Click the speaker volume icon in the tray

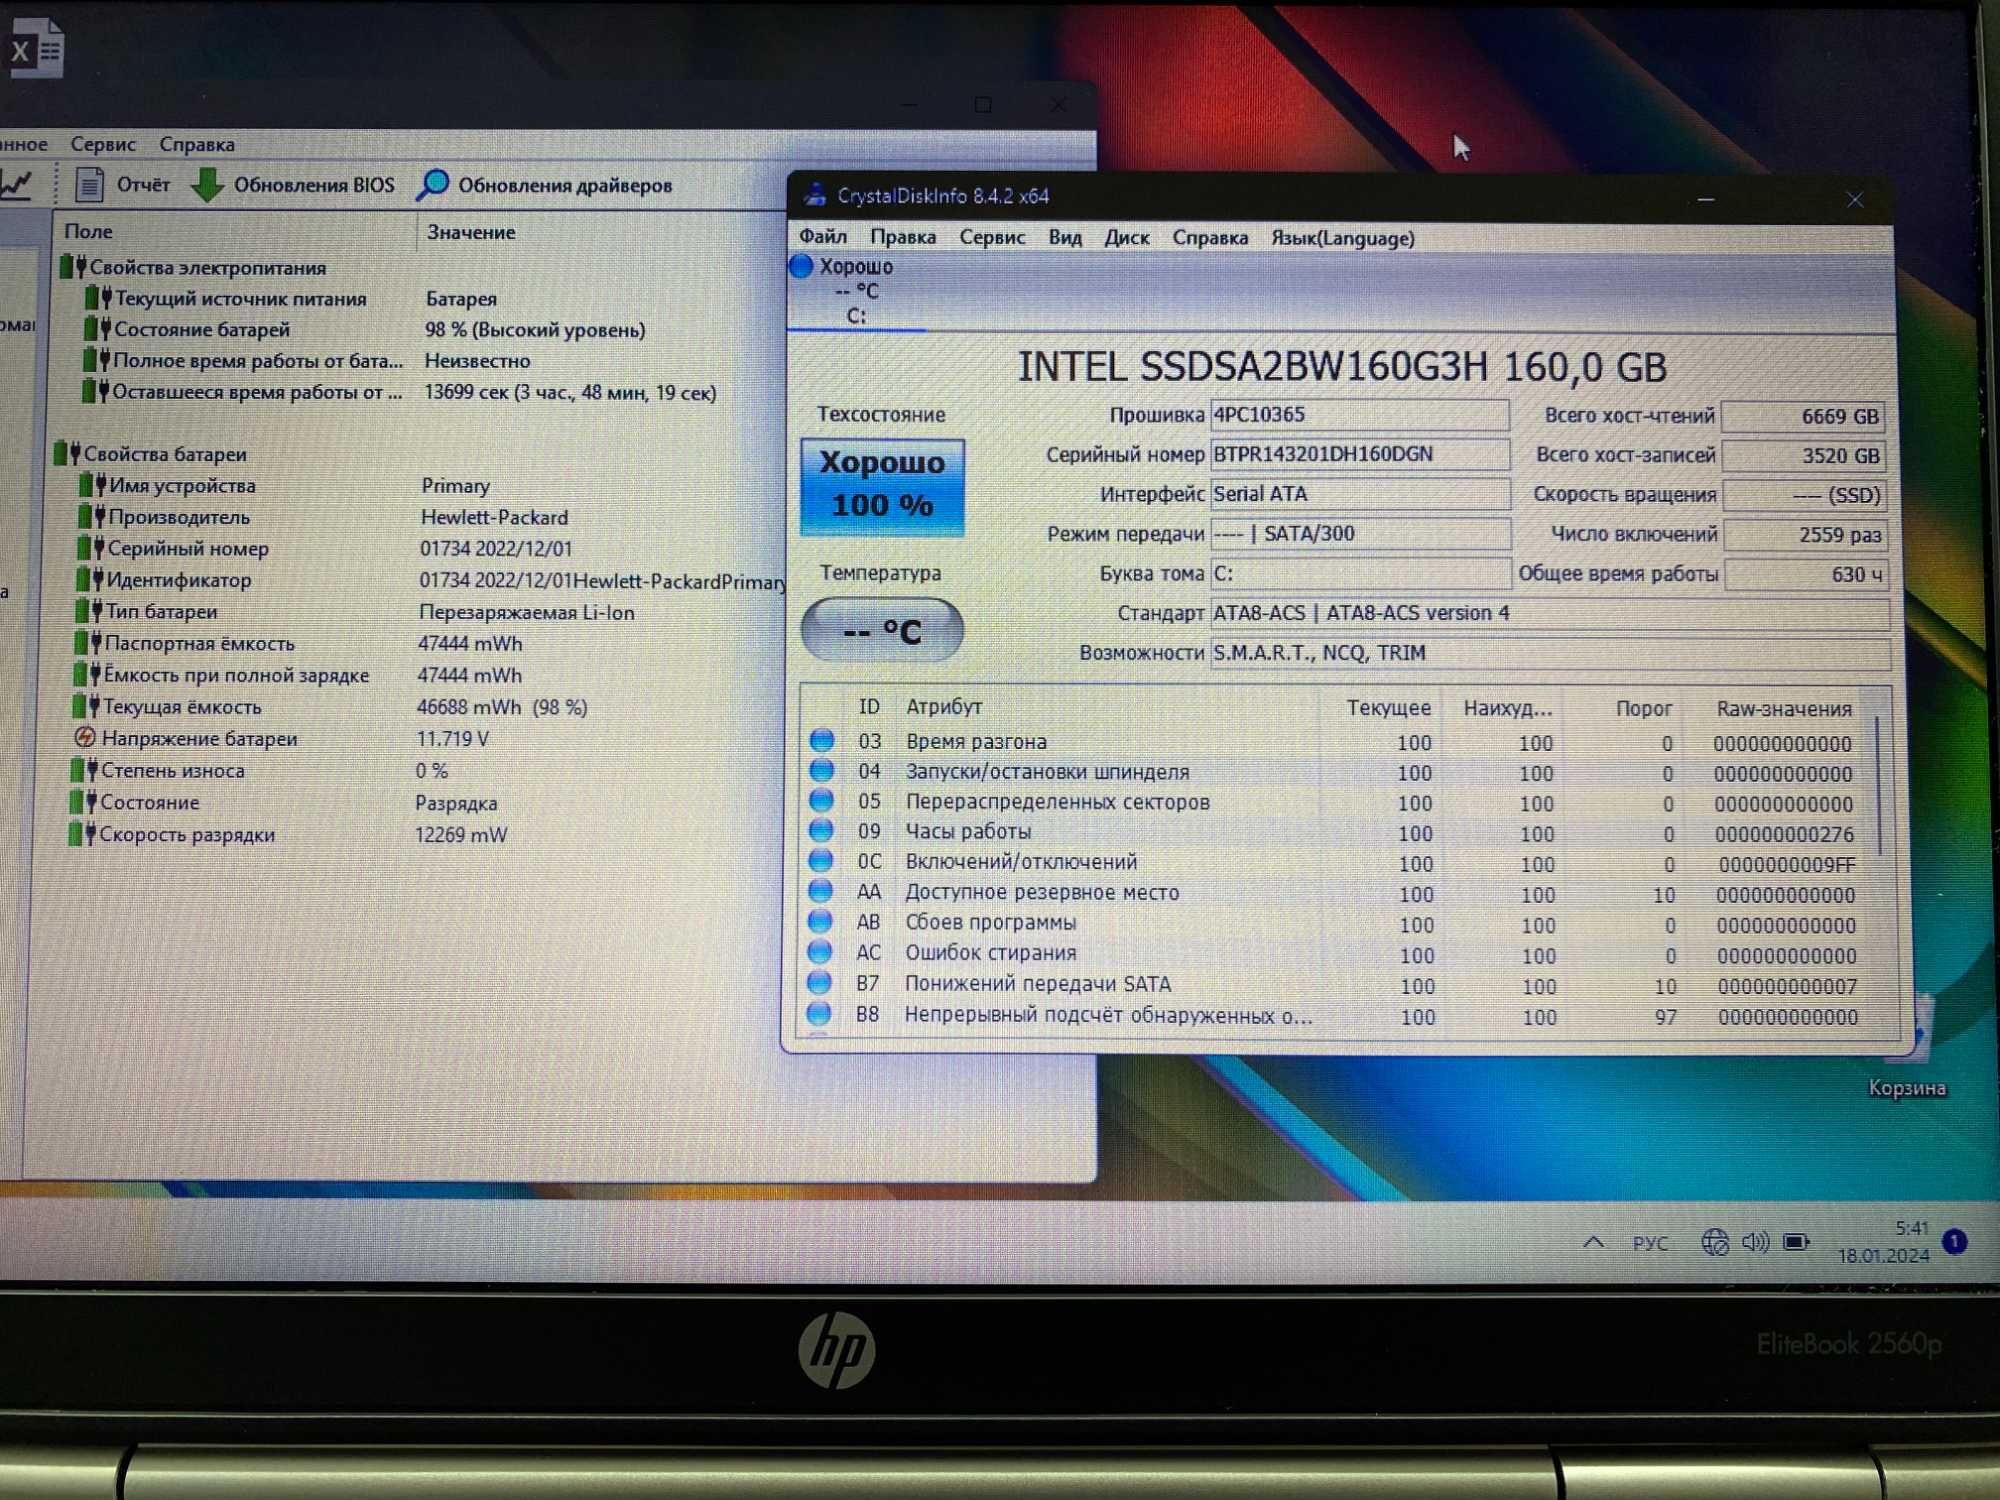click(1756, 1242)
